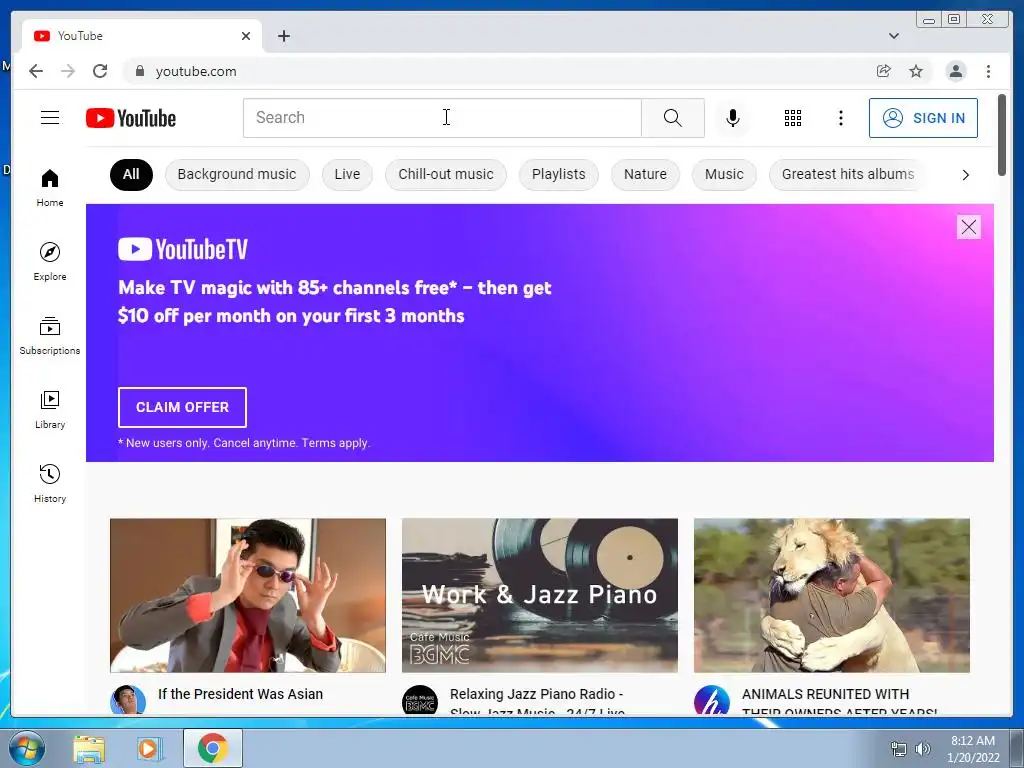Screen dimensions: 1024x768
Task: Select Greatest hits albums chip
Action: (848, 174)
